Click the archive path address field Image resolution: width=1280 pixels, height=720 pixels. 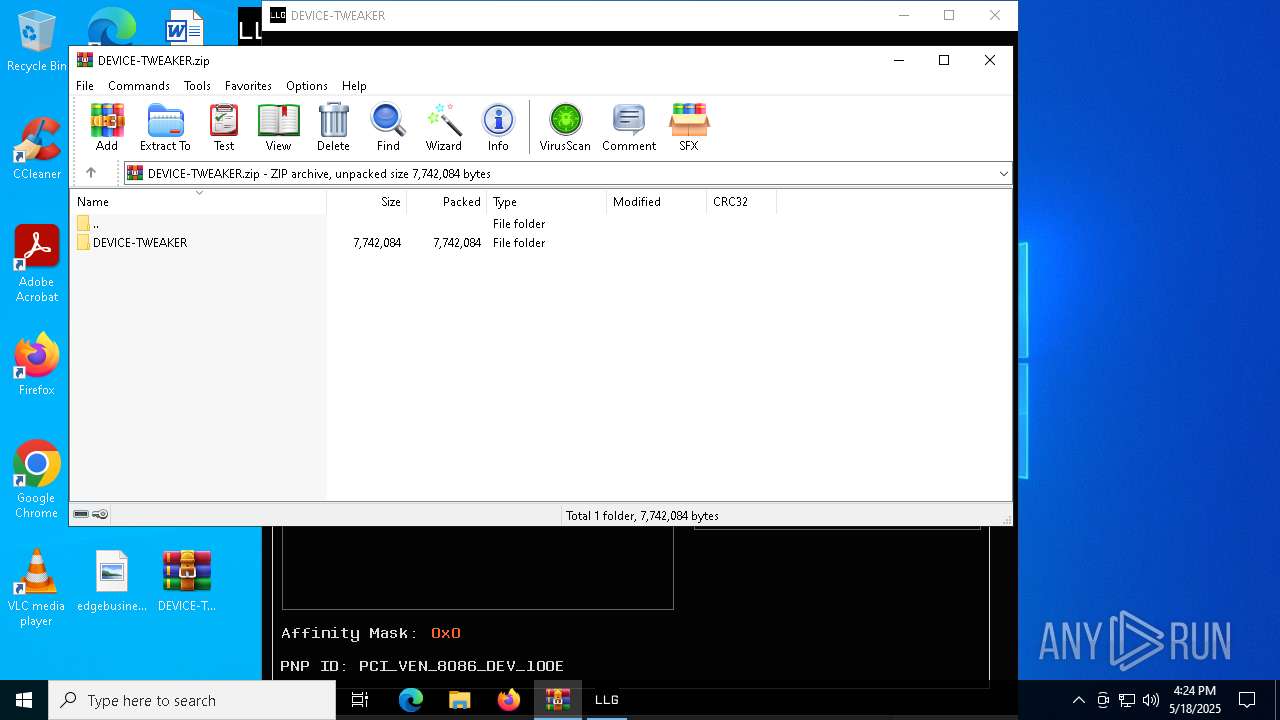pyautogui.click(x=566, y=174)
